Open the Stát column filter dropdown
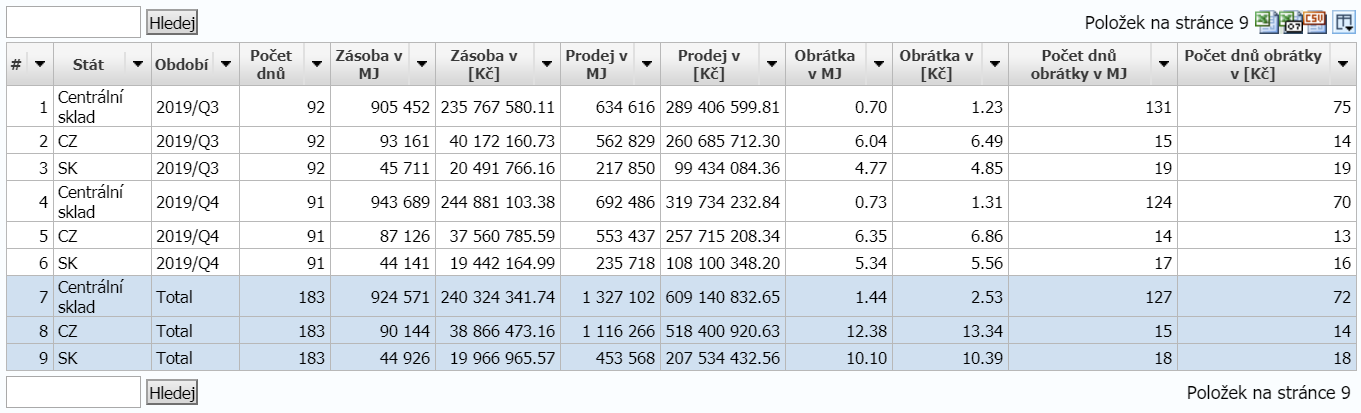The height and width of the screenshot is (413, 1361). (x=138, y=64)
